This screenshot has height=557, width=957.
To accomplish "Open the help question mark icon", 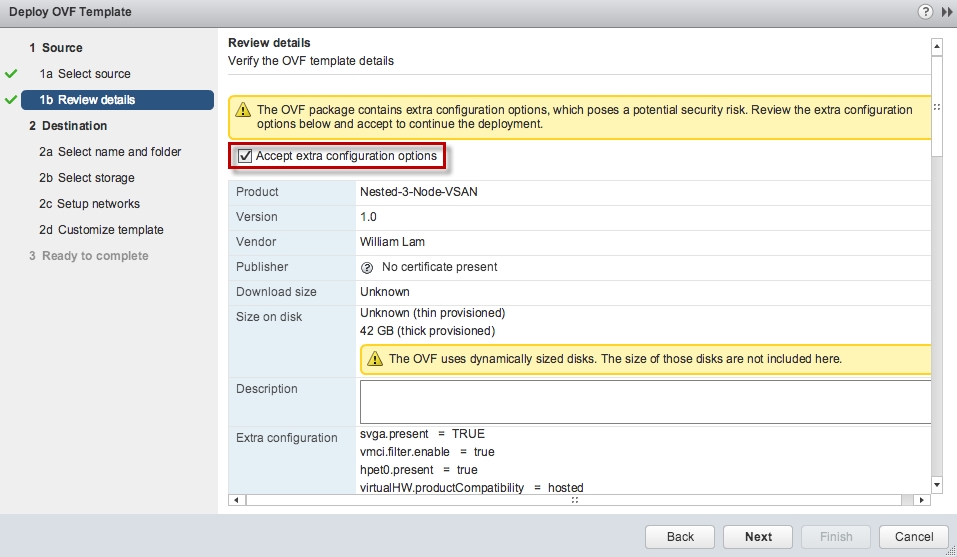I will (x=925, y=12).
